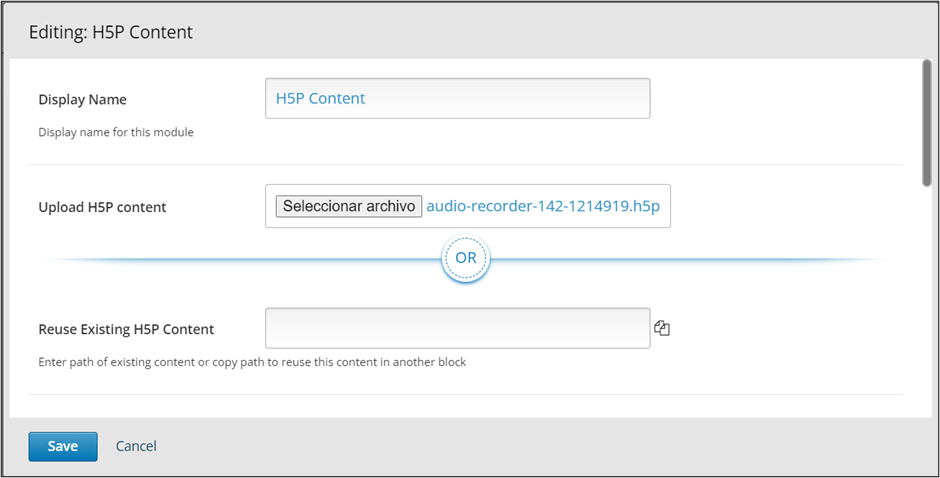Screen dimensions: 940x478
Task: Click the circular OR separator badge
Action: [466, 258]
